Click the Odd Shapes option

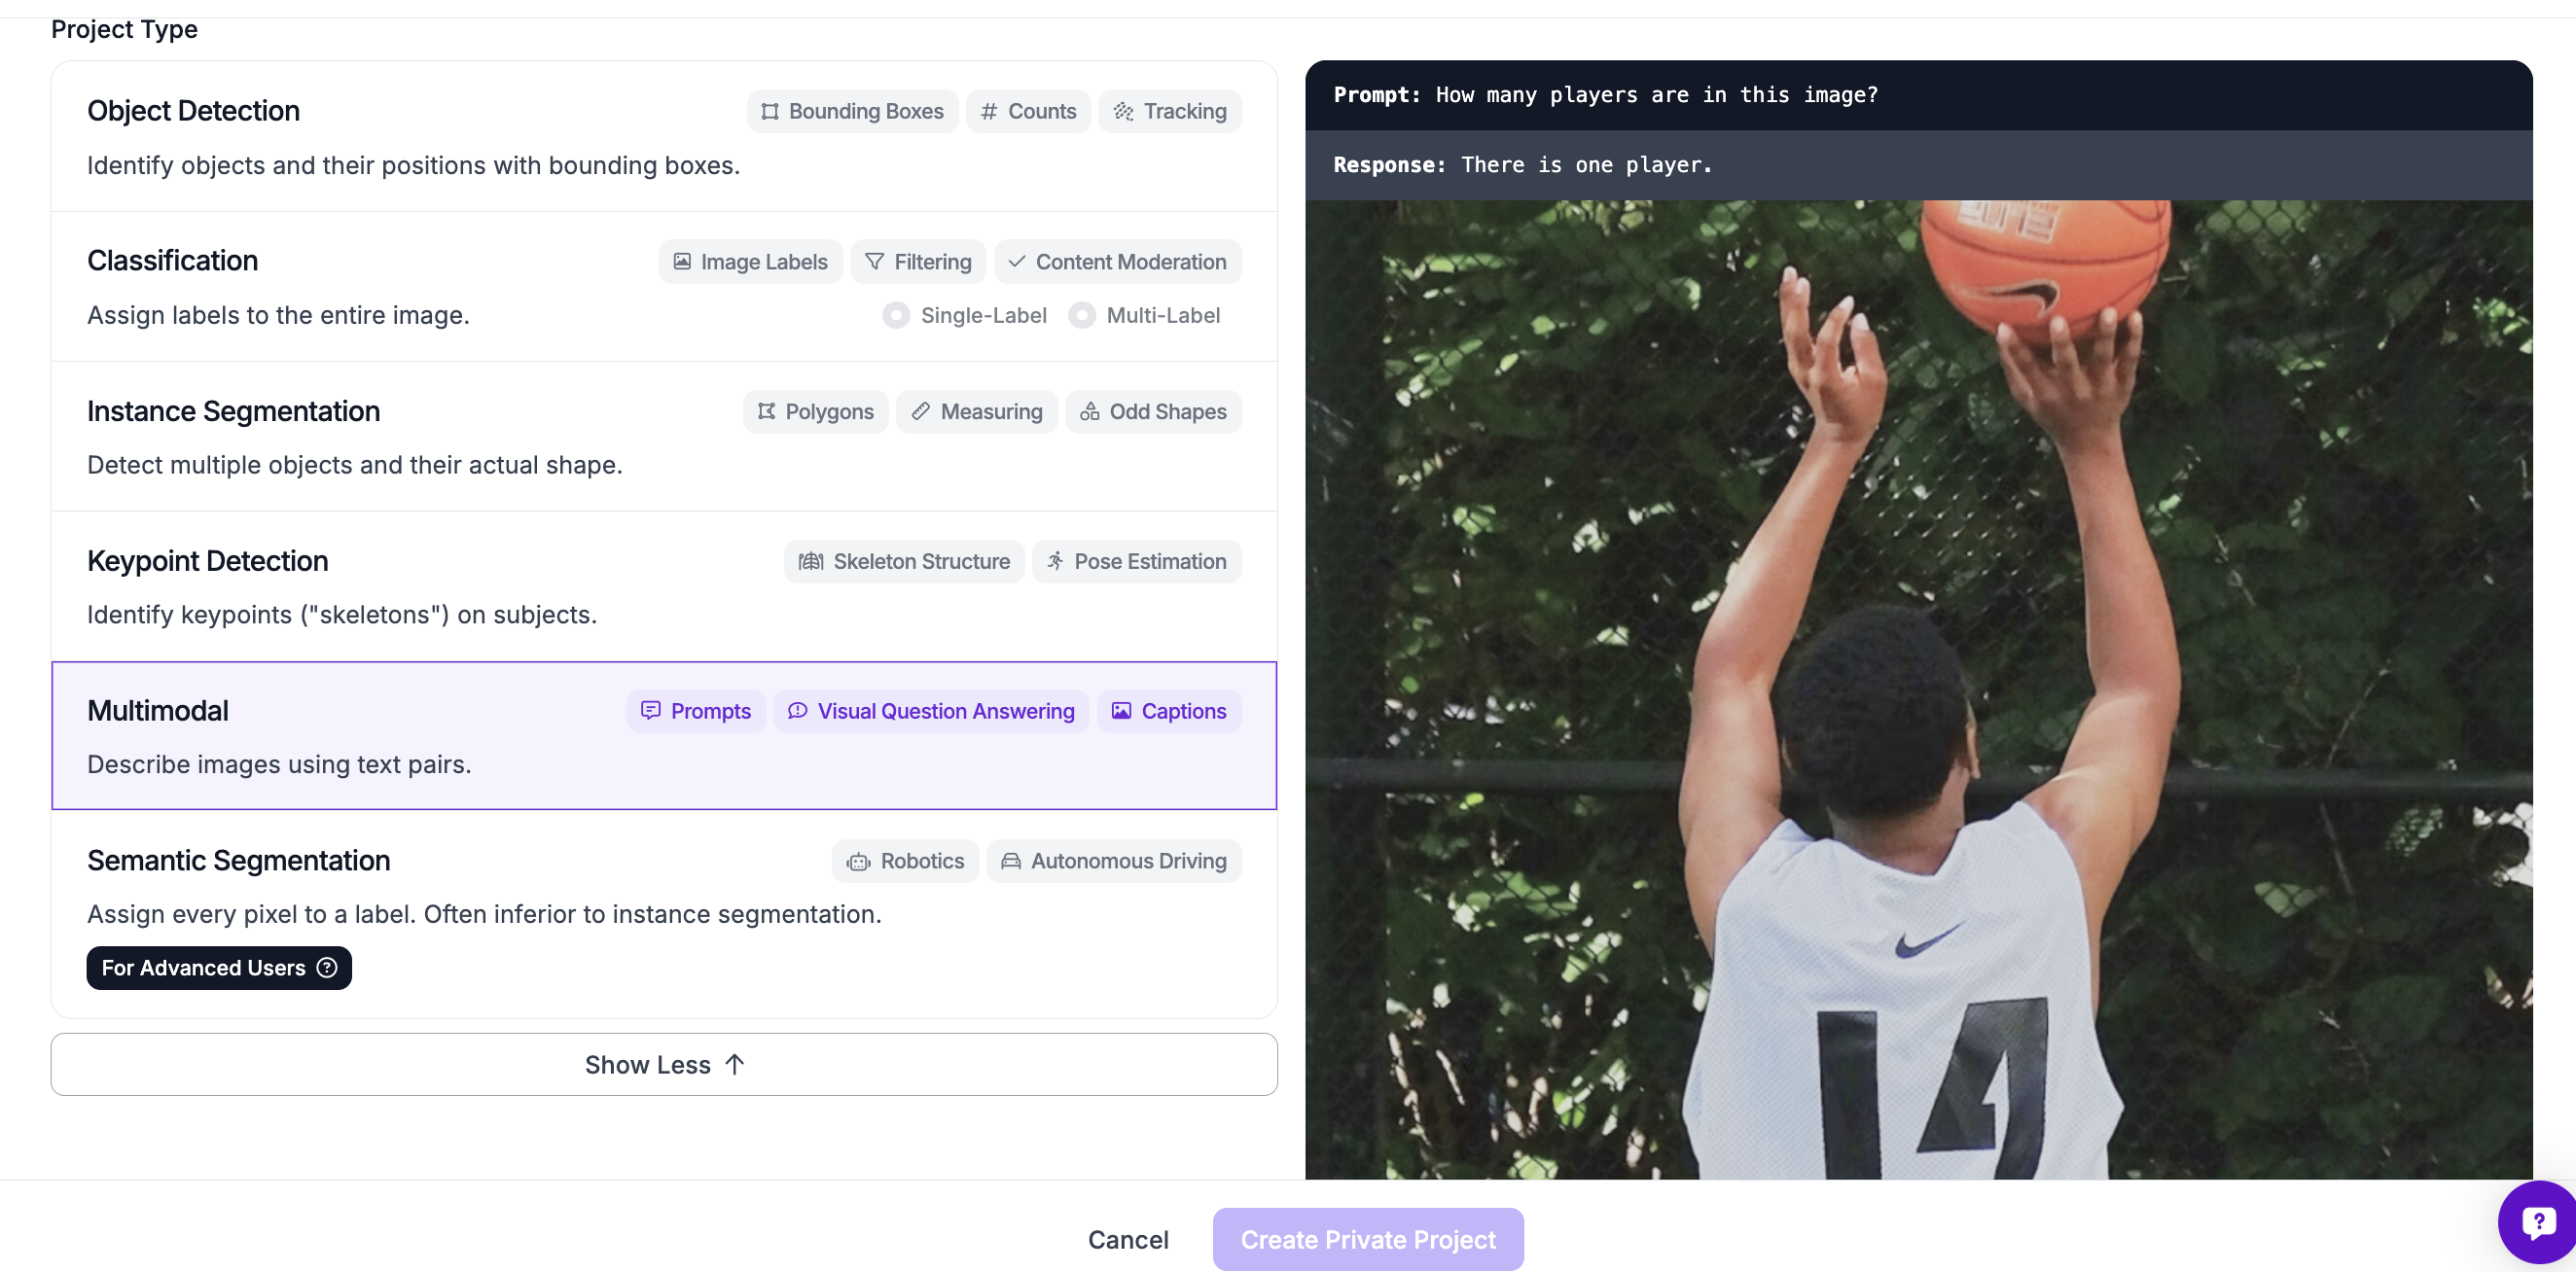[x=1153, y=411]
